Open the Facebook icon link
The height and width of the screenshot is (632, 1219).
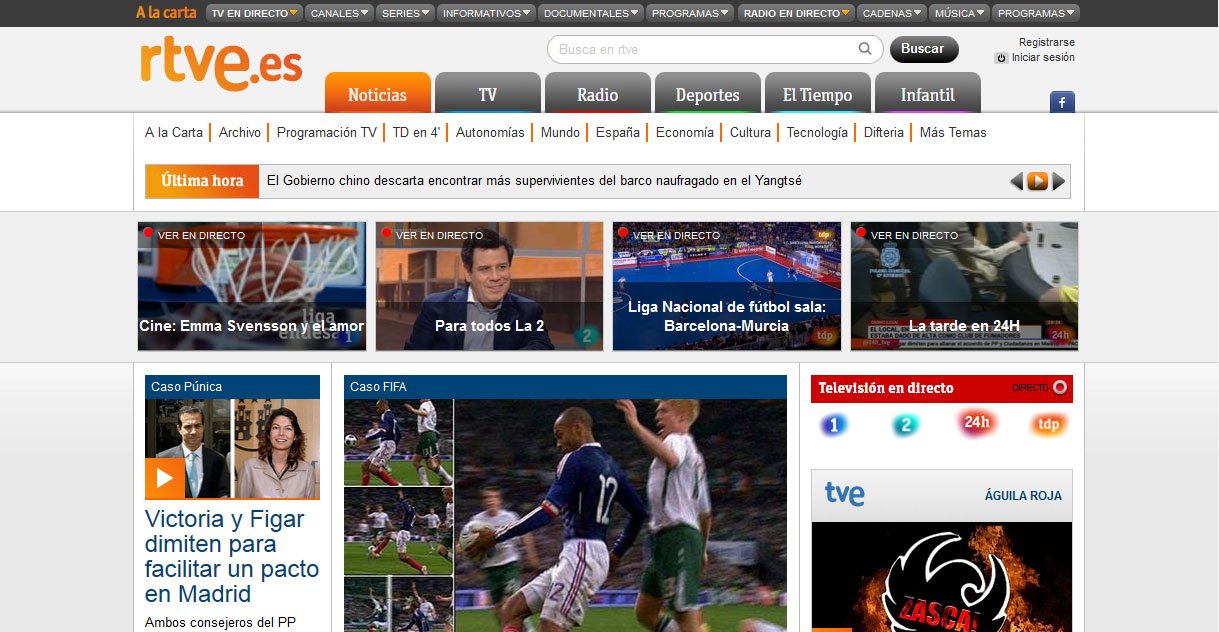pyautogui.click(x=1062, y=101)
